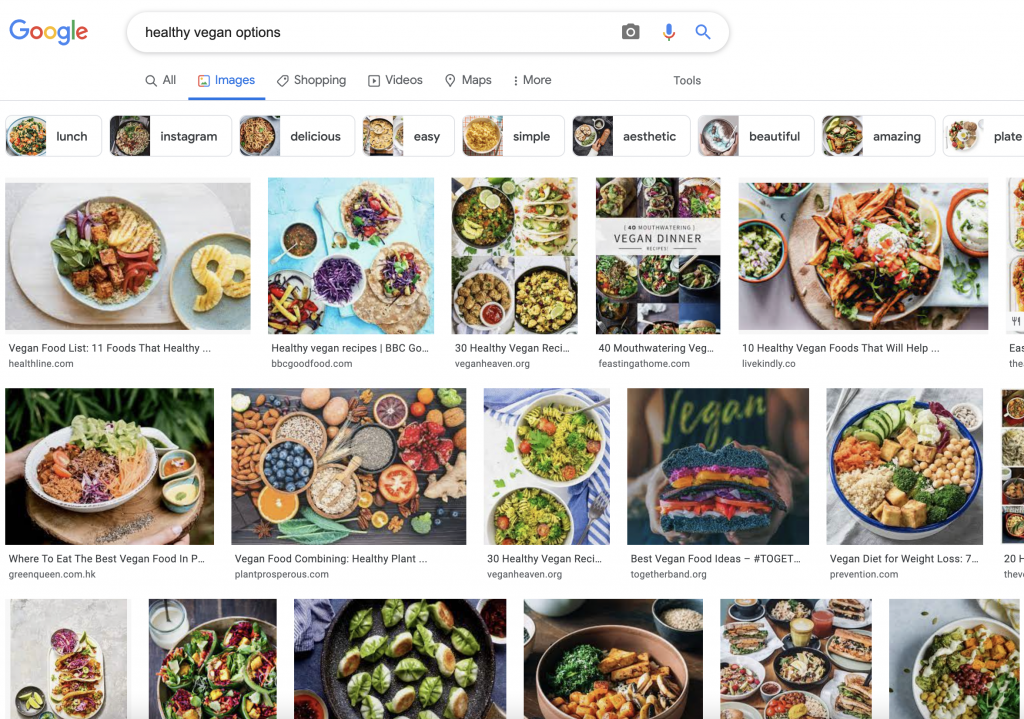Filter images by the lunch chip
The height and width of the screenshot is (719, 1024).
(53, 136)
